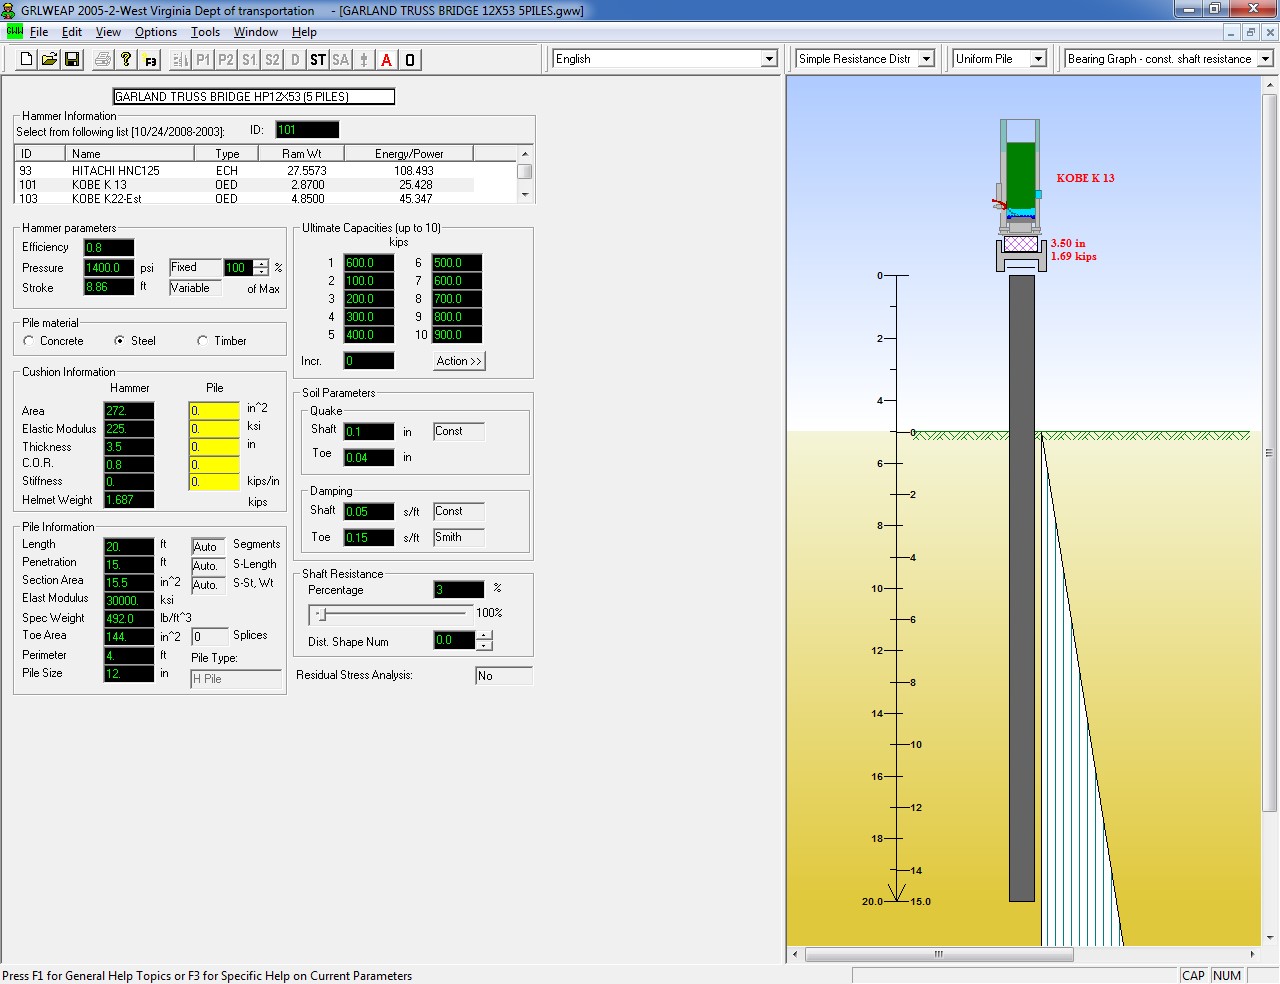Open the Tools menu

[x=205, y=32]
